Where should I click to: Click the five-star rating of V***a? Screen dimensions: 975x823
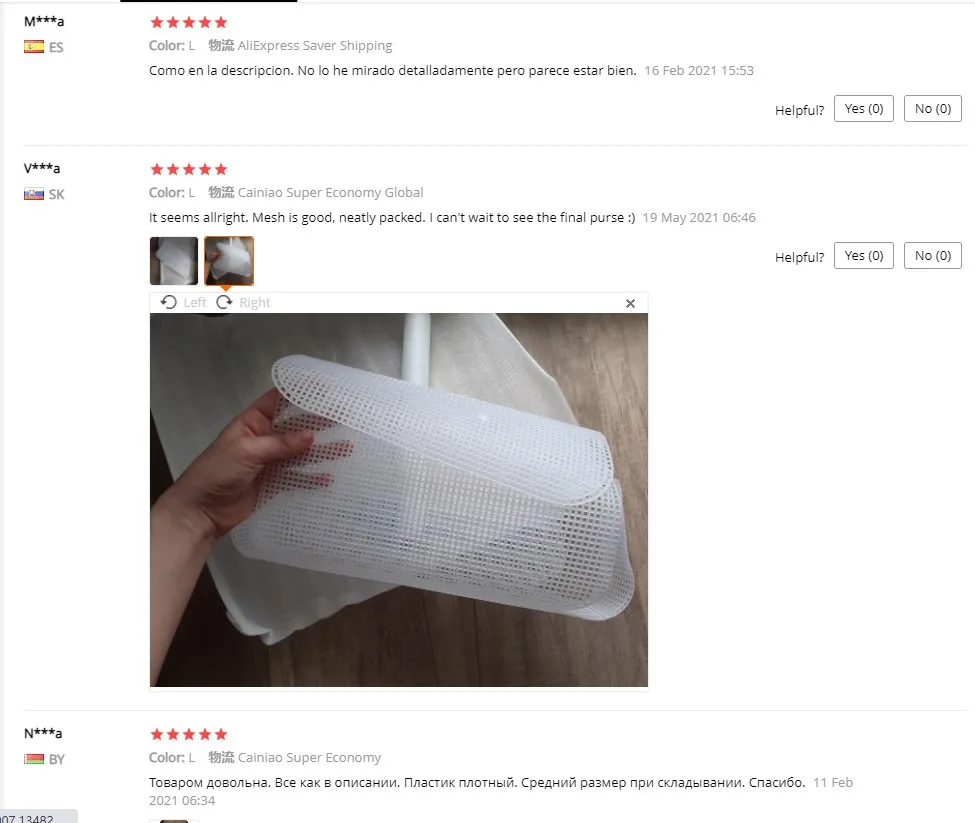pos(189,169)
